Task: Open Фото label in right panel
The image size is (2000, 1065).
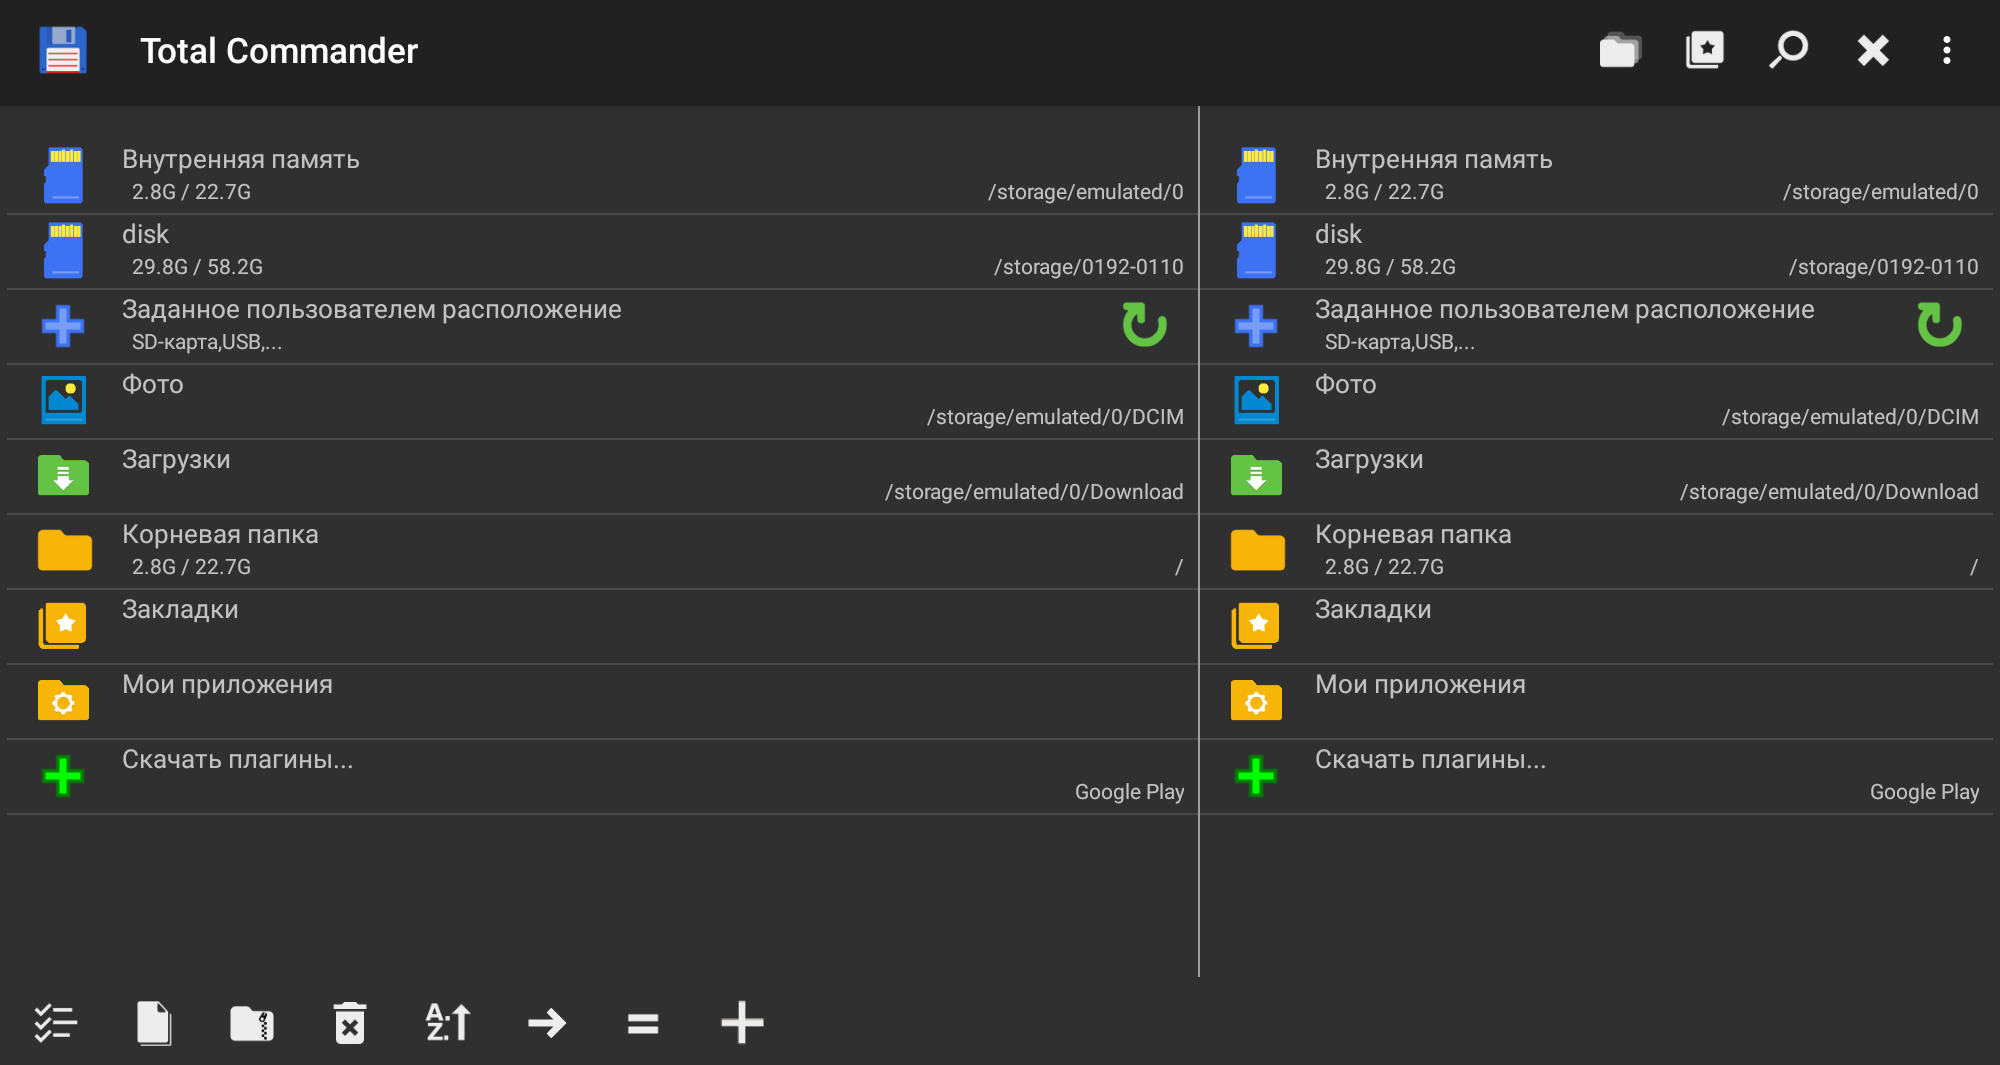Action: point(1346,385)
